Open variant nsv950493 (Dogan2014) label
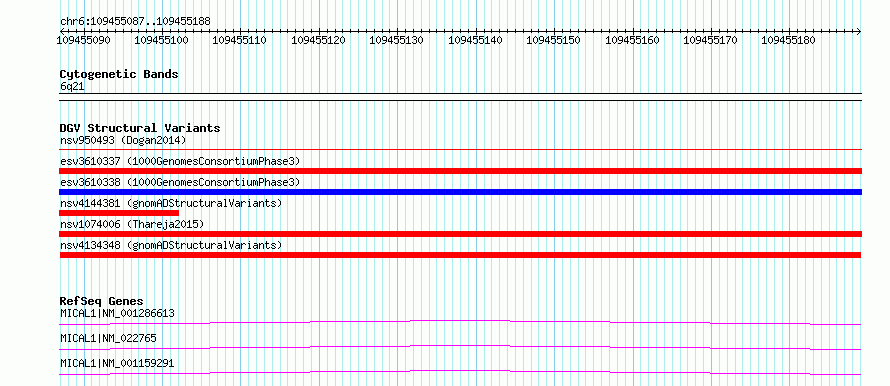Screen dimensions: 890x386 123,140
